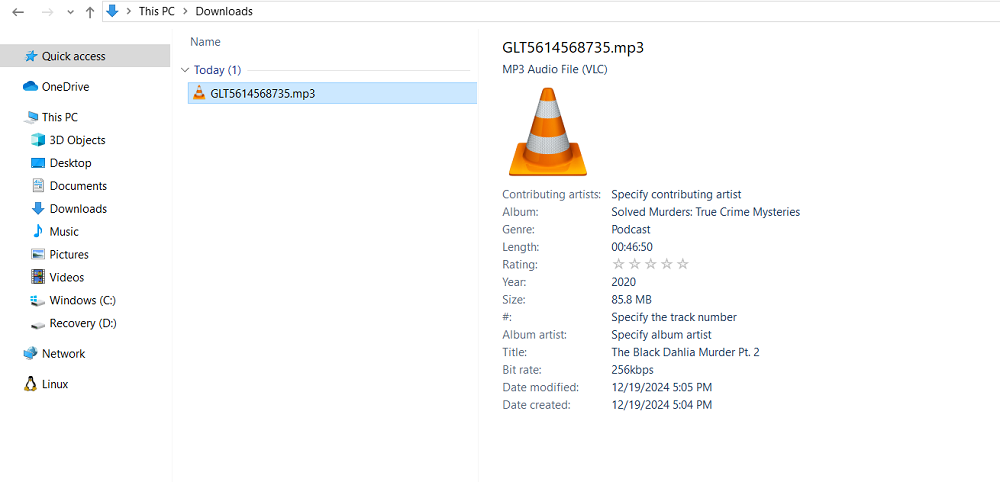Open the recent locations dropdown chevron

pyautogui.click(x=69, y=12)
